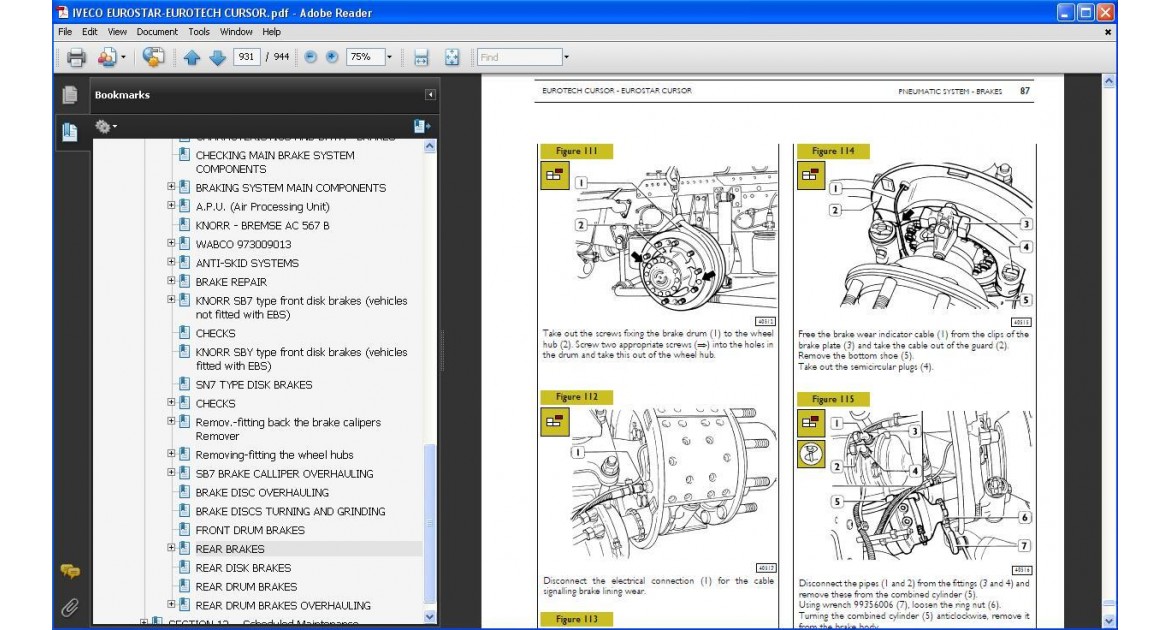This screenshot has height=630, width=1170.
Task: Expand SB7 BRAKE CALLIPER OVERHAULING bookmark
Action: (171, 472)
